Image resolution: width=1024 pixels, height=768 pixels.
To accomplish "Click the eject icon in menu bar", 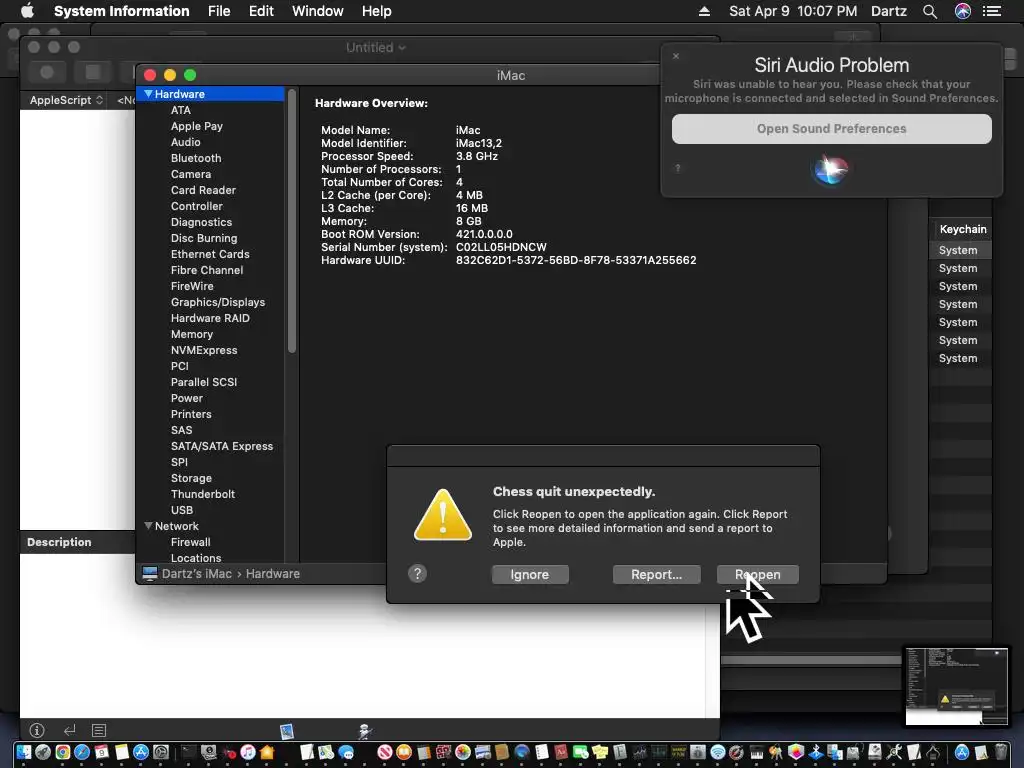I will (x=704, y=11).
